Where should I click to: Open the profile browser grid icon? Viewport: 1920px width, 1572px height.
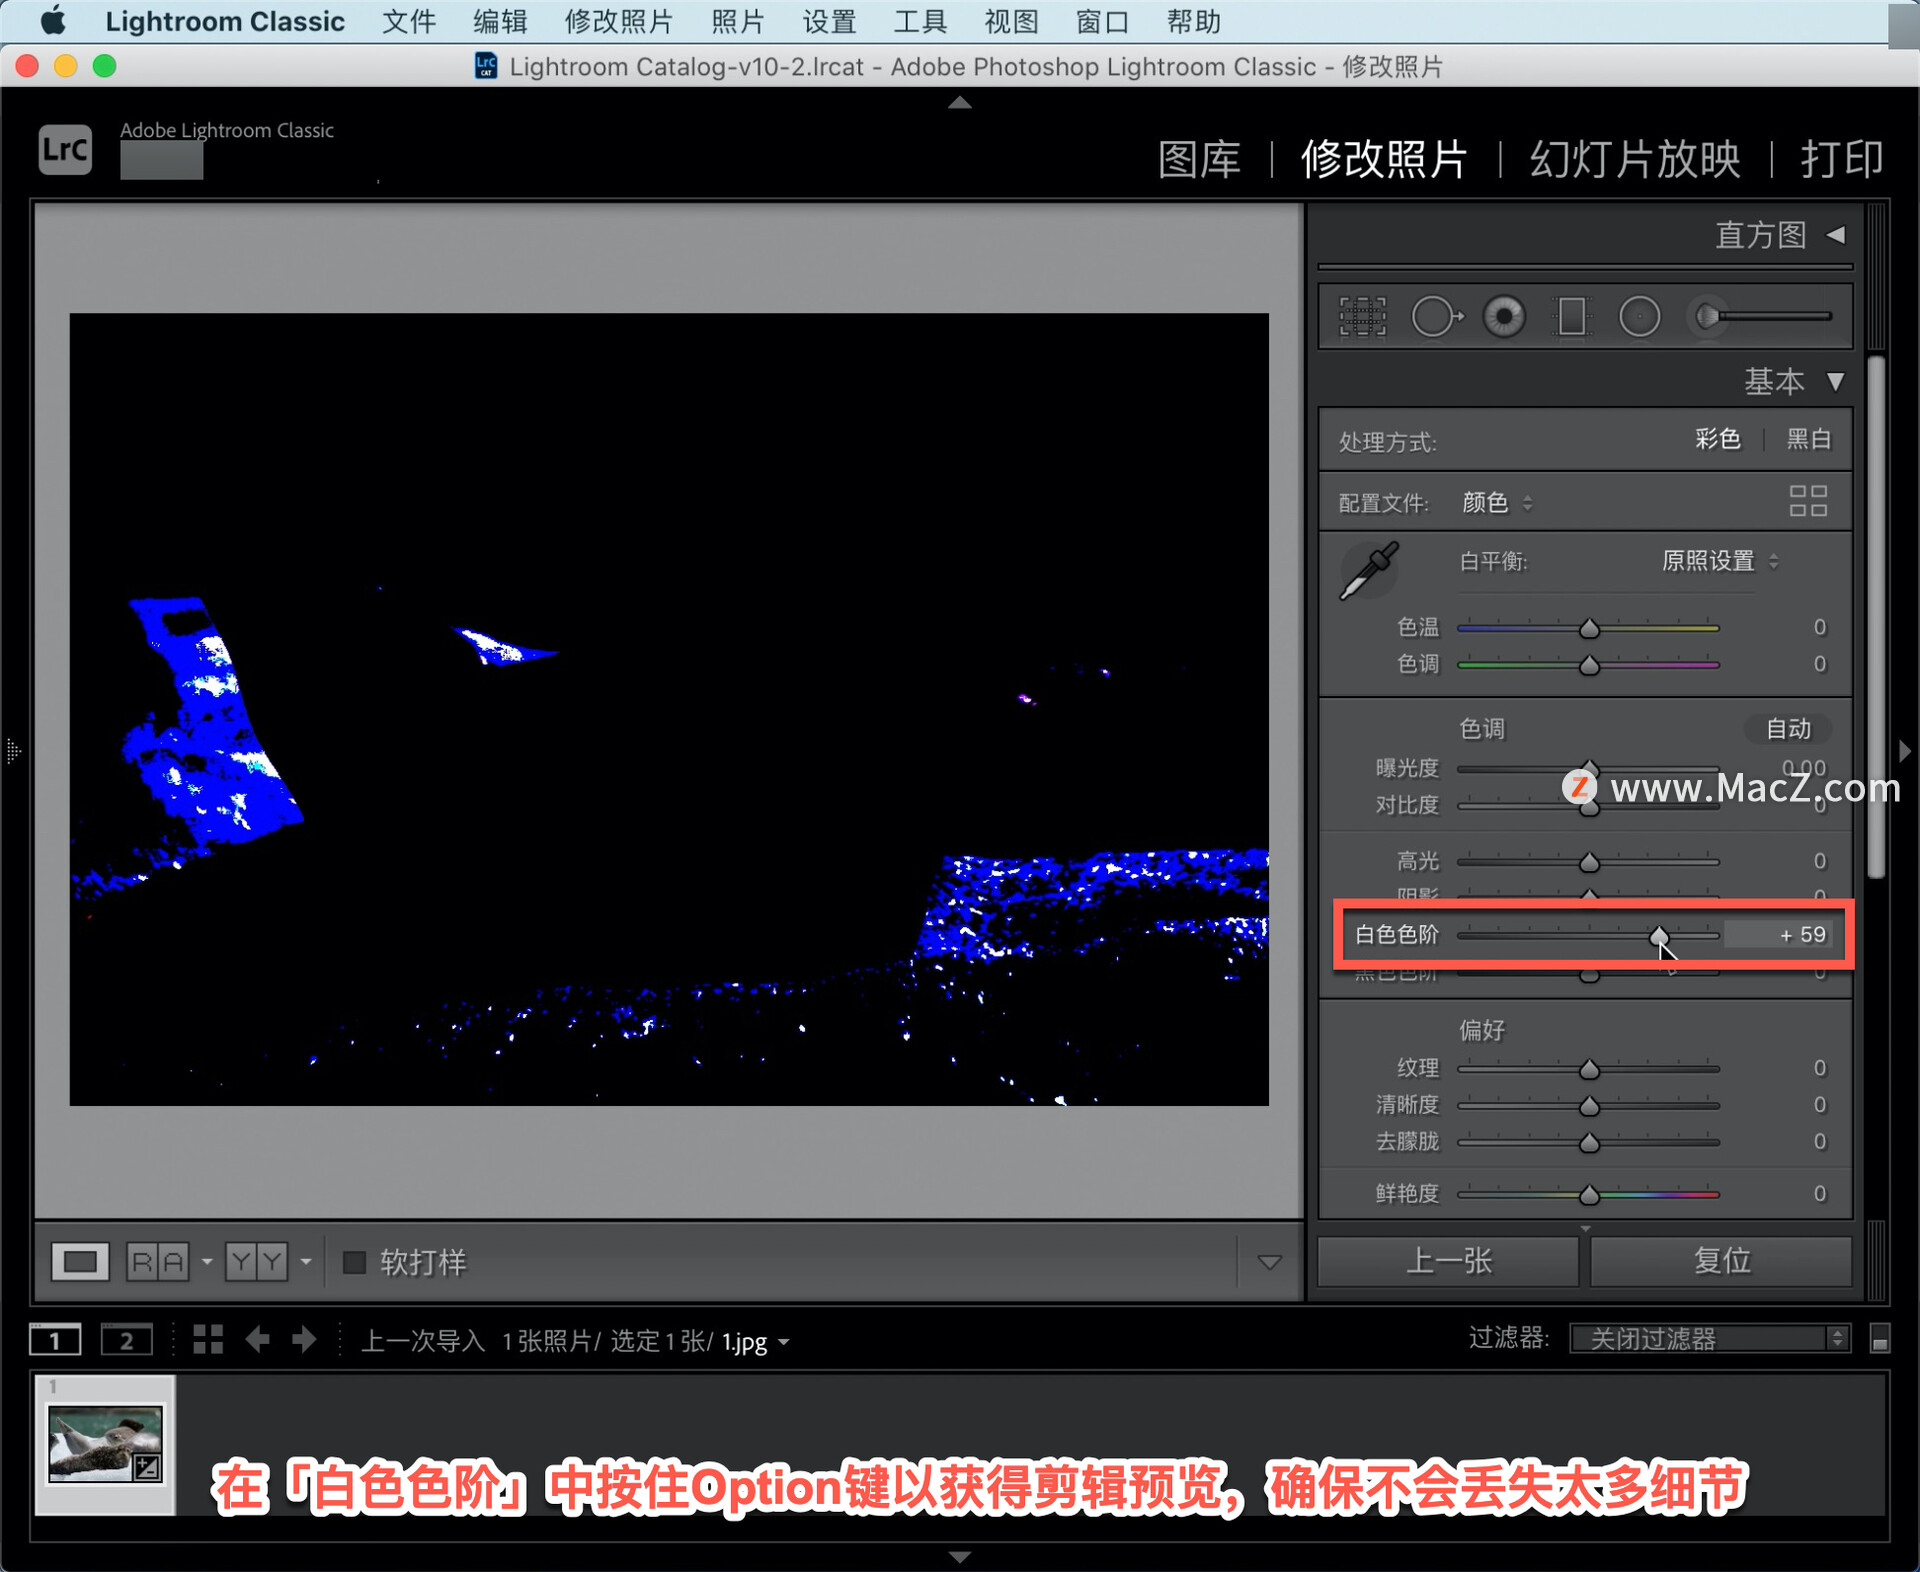[1808, 501]
